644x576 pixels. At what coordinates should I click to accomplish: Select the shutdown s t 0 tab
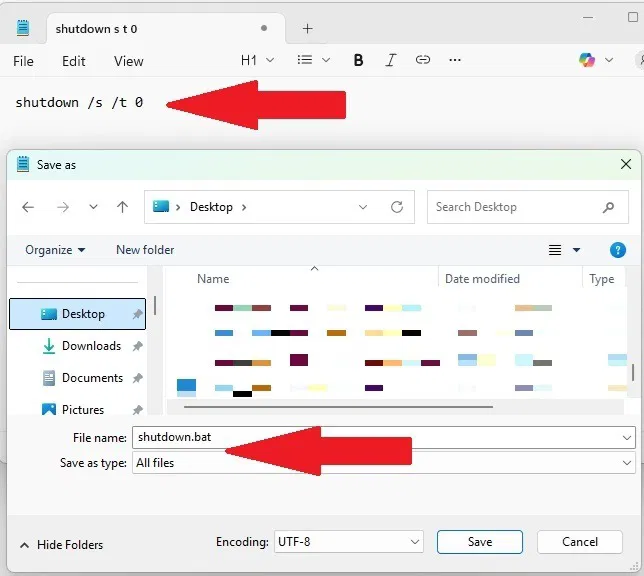point(166,28)
